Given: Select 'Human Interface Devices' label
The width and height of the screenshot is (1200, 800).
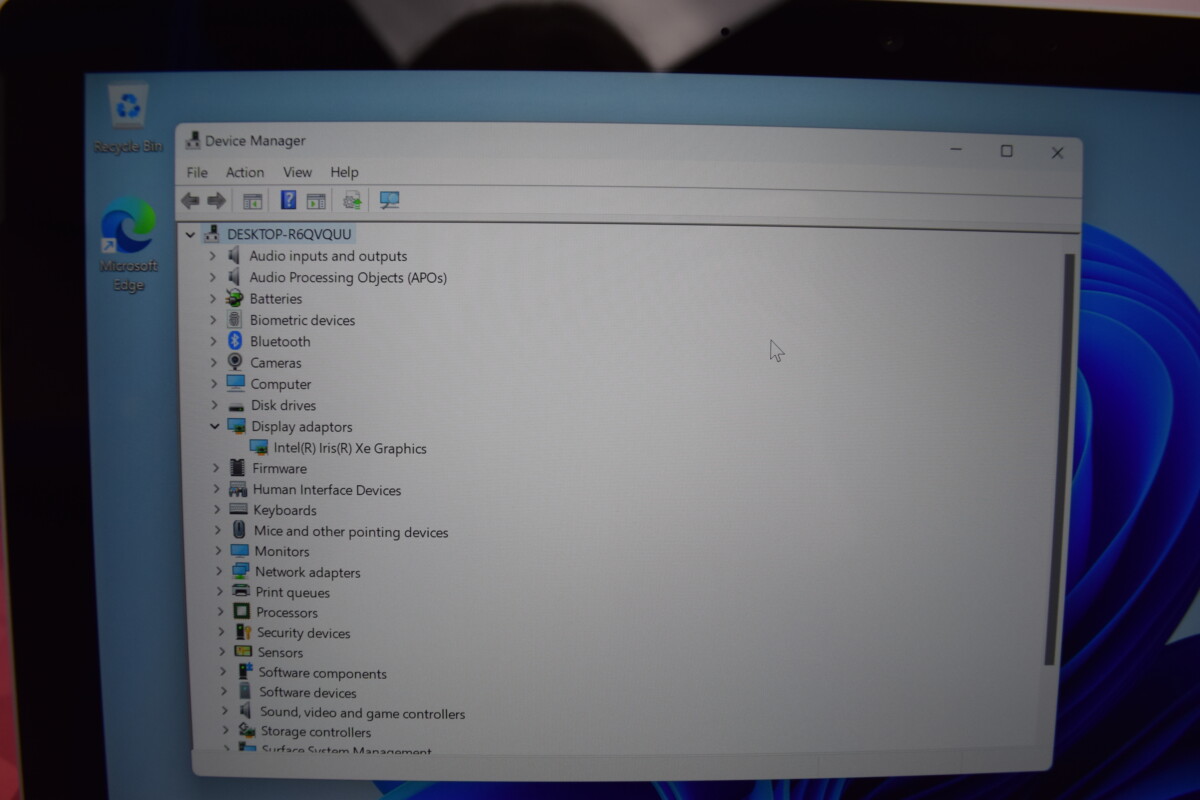Looking at the screenshot, I should click(327, 490).
